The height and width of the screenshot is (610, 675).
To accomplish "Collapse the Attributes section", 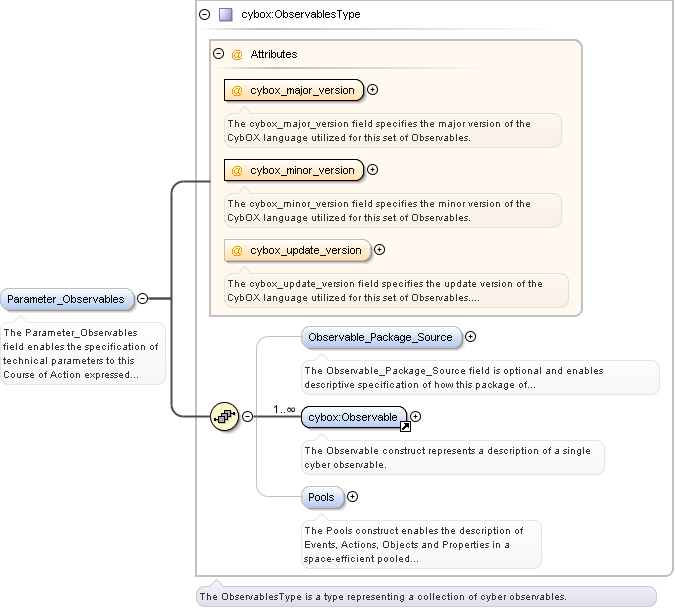I will click(219, 54).
